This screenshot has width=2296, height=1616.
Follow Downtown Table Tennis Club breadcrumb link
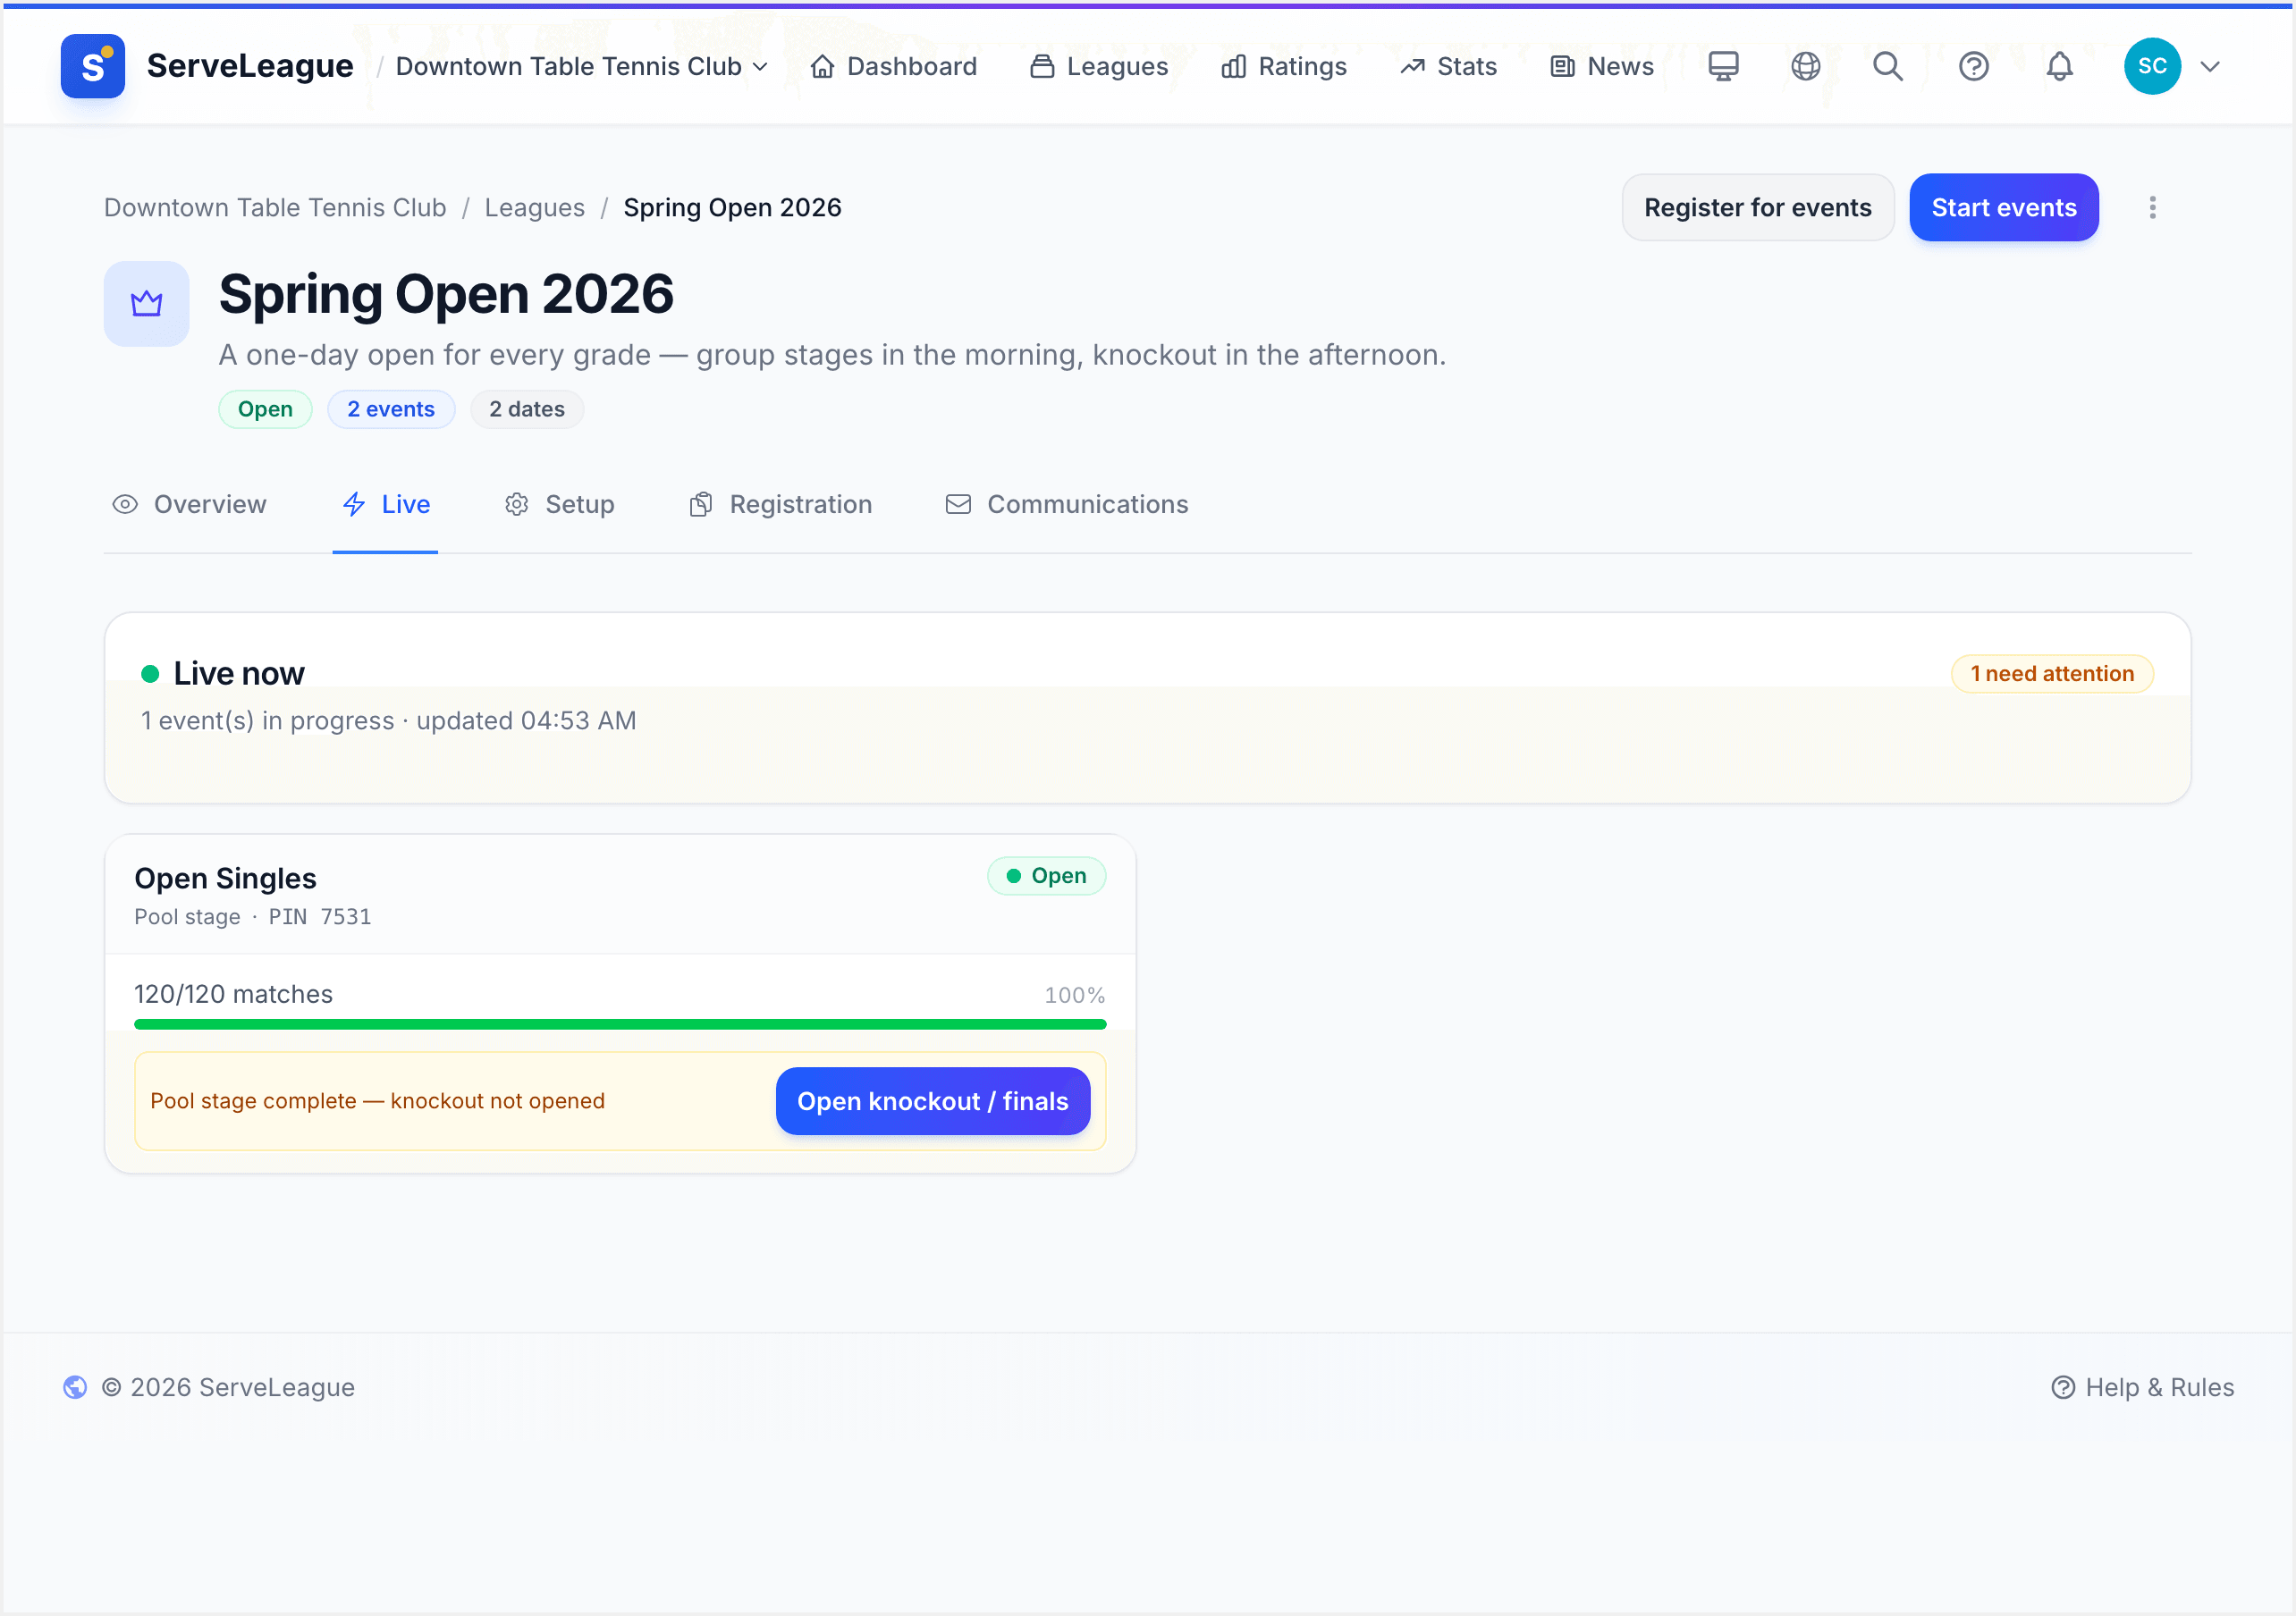(x=275, y=207)
